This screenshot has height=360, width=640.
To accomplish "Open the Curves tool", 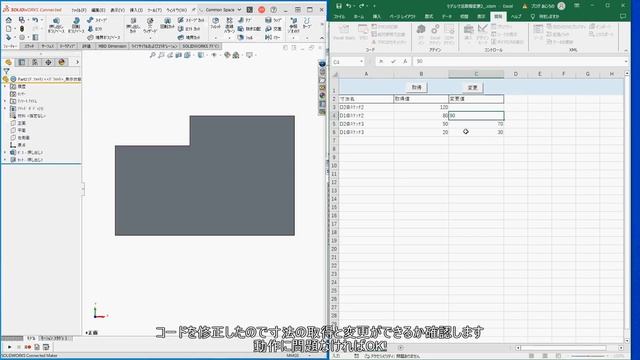I will tap(307, 23).
